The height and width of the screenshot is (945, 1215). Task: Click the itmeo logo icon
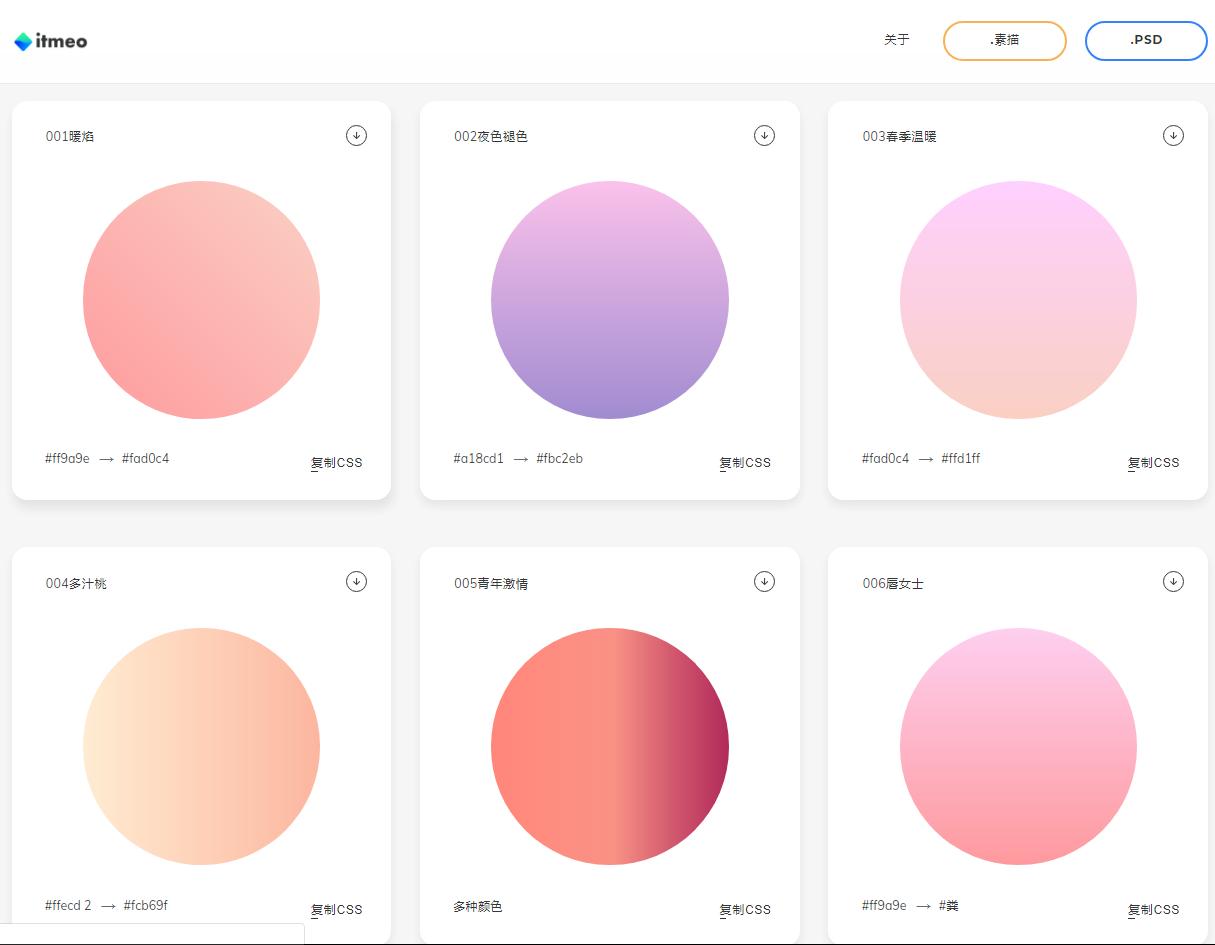point(23,42)
